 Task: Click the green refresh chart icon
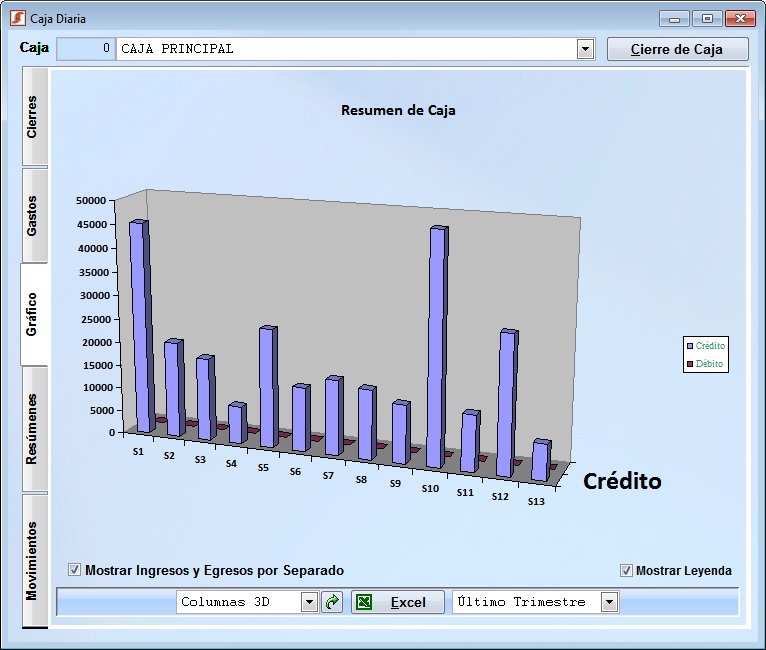[332, 602]
